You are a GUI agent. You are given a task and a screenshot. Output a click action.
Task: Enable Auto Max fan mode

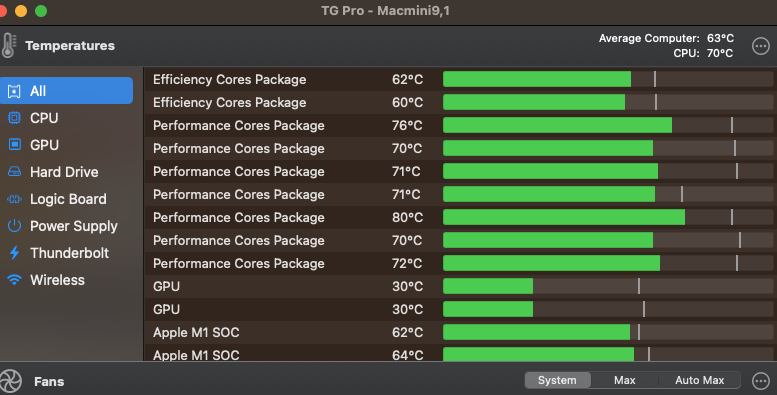click(699, 380)
